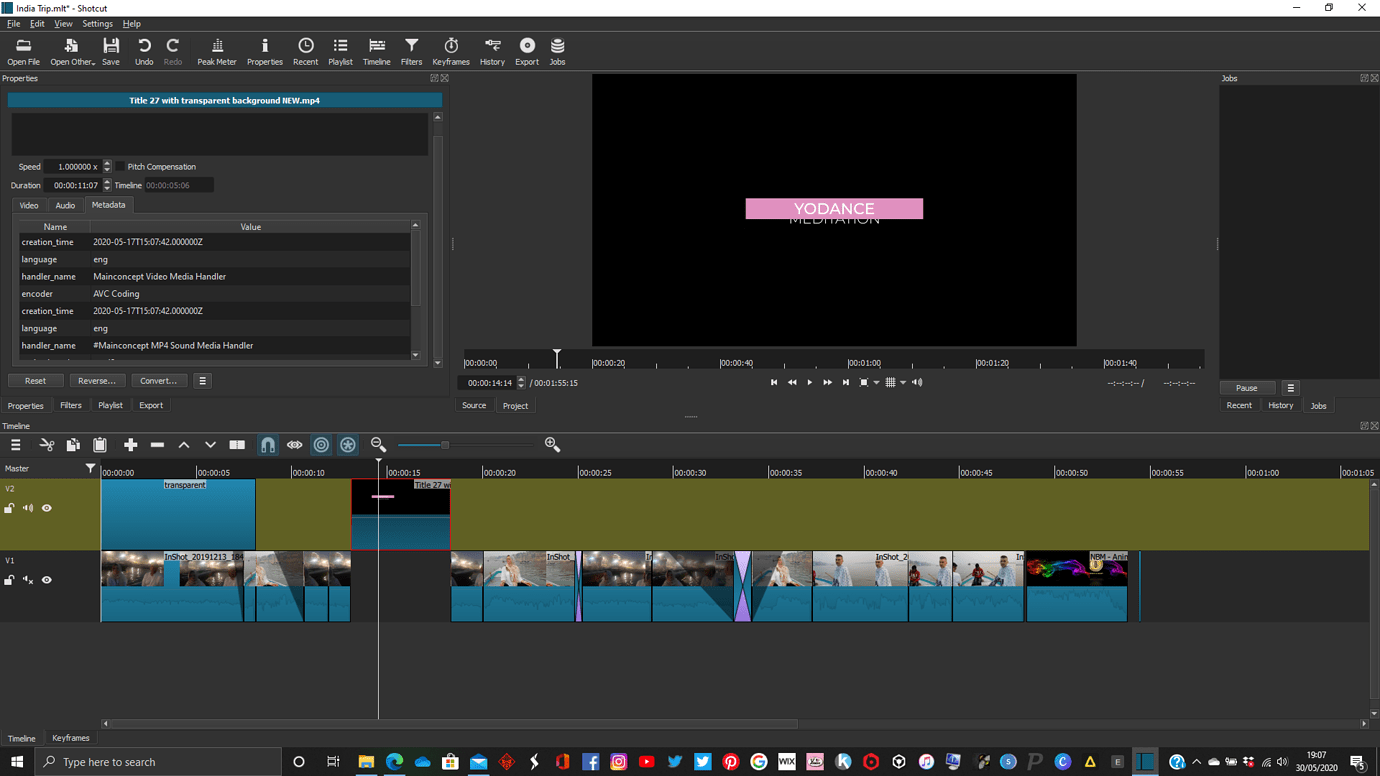Toggle timeline snapping magnet
1380x776 pixels.
[x=268, y=445]
